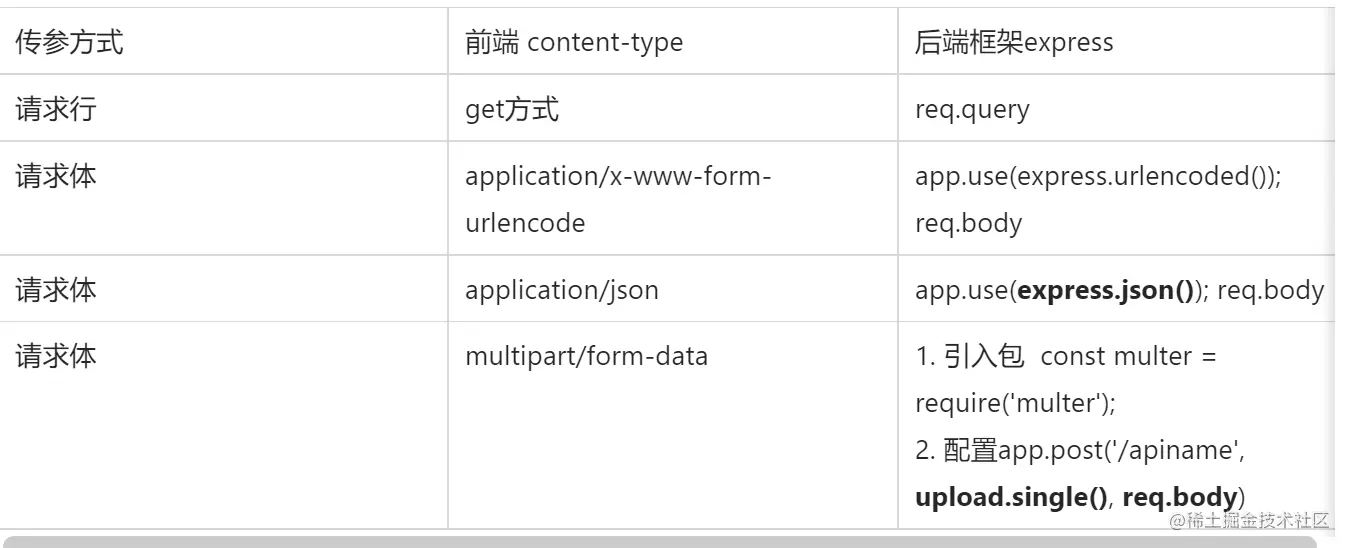Select the 请求行 cell

56,109
